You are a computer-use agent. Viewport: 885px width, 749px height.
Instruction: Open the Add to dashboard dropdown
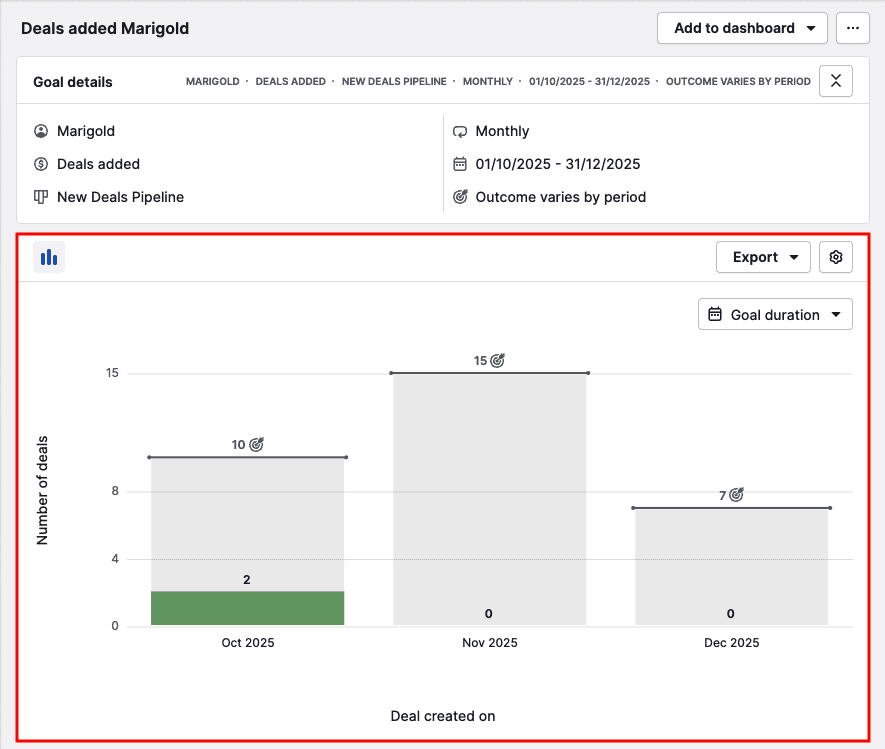(742, 28)
